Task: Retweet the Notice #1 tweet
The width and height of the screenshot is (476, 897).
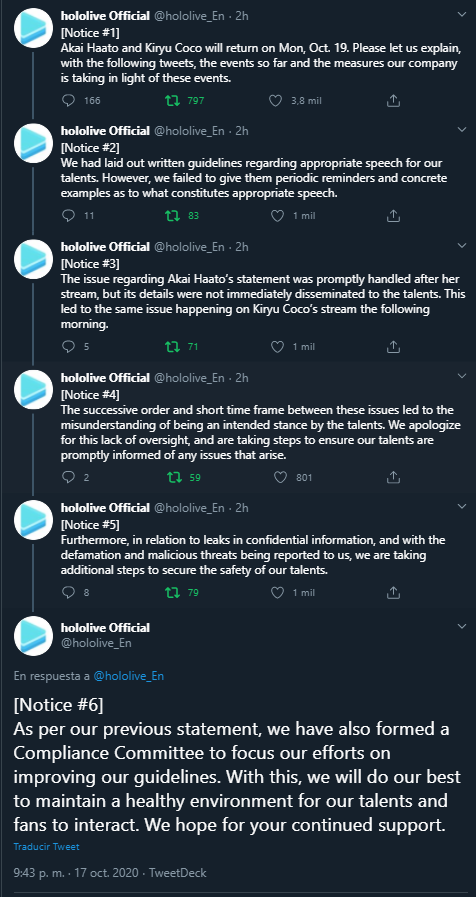Action: (x=172, y=101)
